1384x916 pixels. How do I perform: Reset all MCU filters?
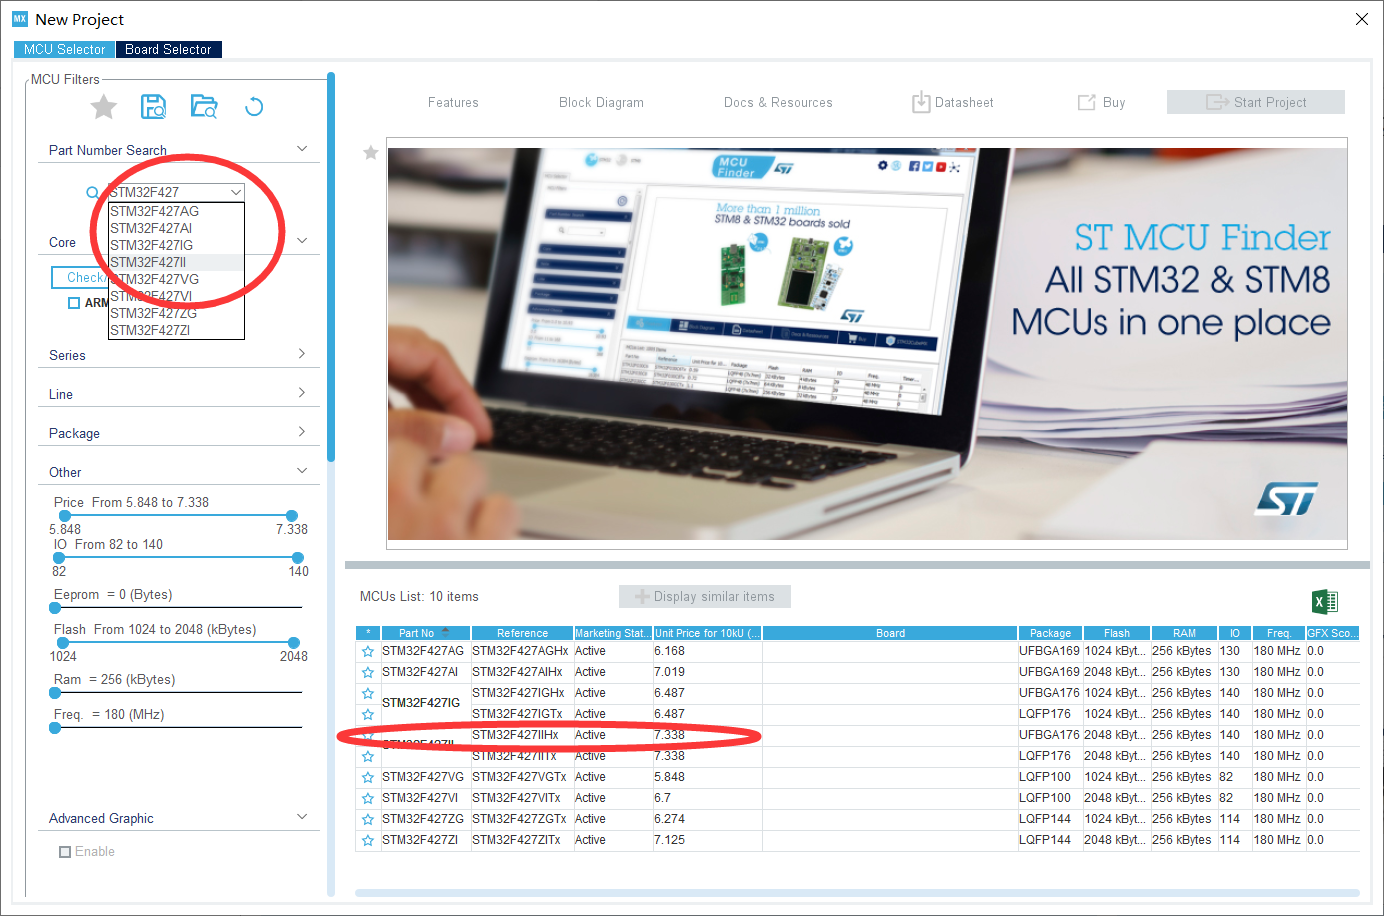(x=254, y=107)
